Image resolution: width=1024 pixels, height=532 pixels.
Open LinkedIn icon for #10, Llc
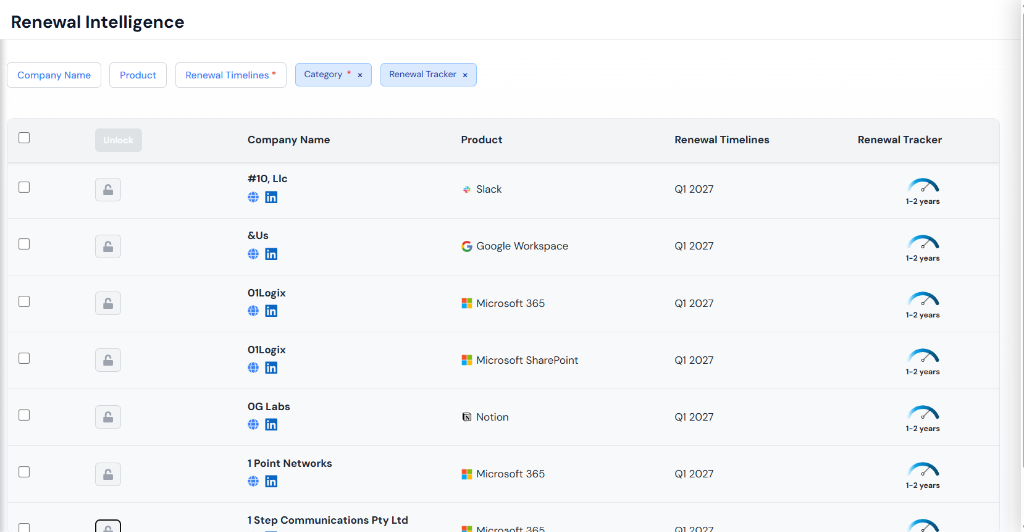pos(271,197)
